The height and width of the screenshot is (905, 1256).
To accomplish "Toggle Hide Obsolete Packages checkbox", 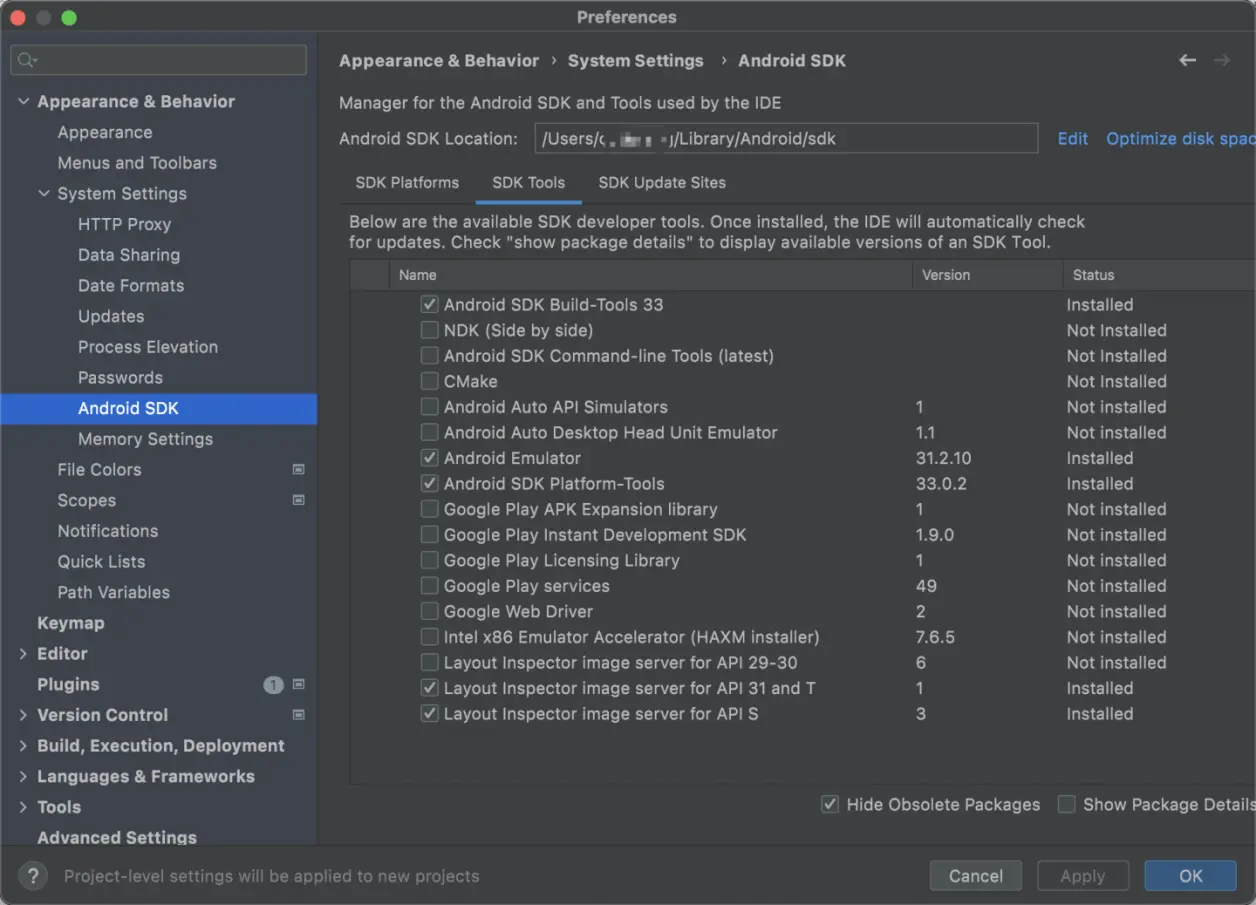I will (x=829, y=804).
